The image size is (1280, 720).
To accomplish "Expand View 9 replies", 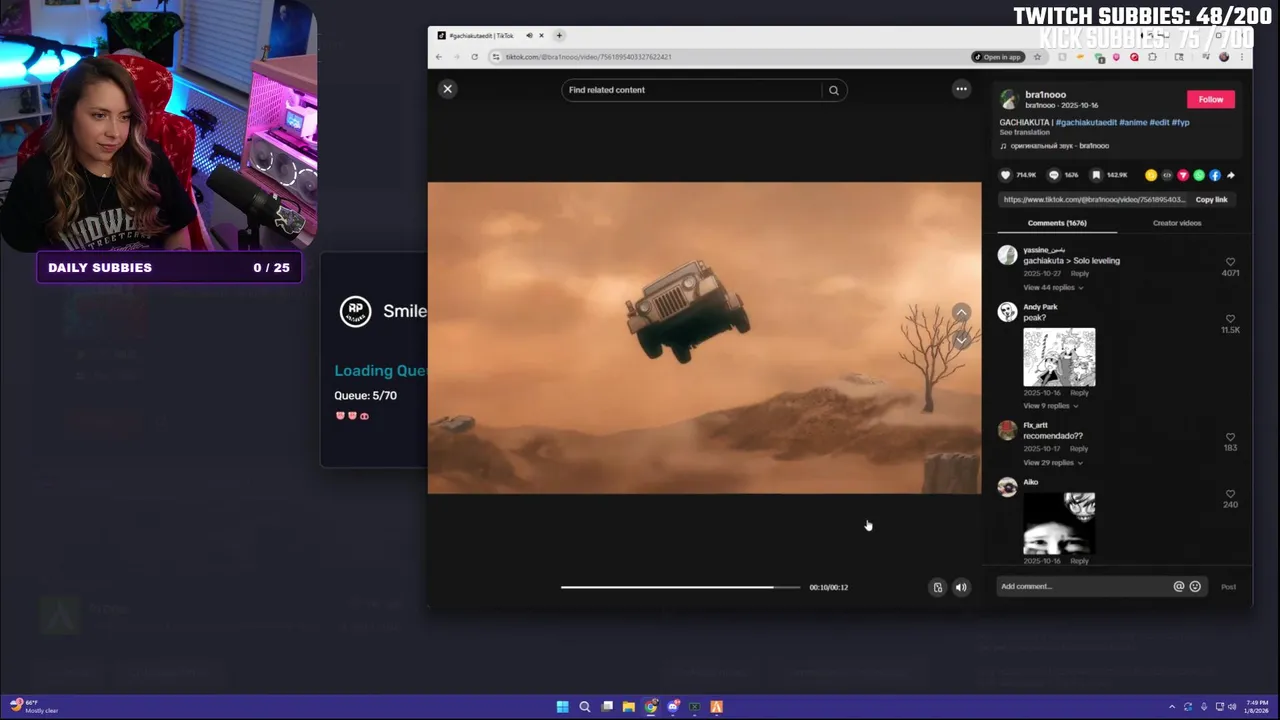I will point(1051,406).
